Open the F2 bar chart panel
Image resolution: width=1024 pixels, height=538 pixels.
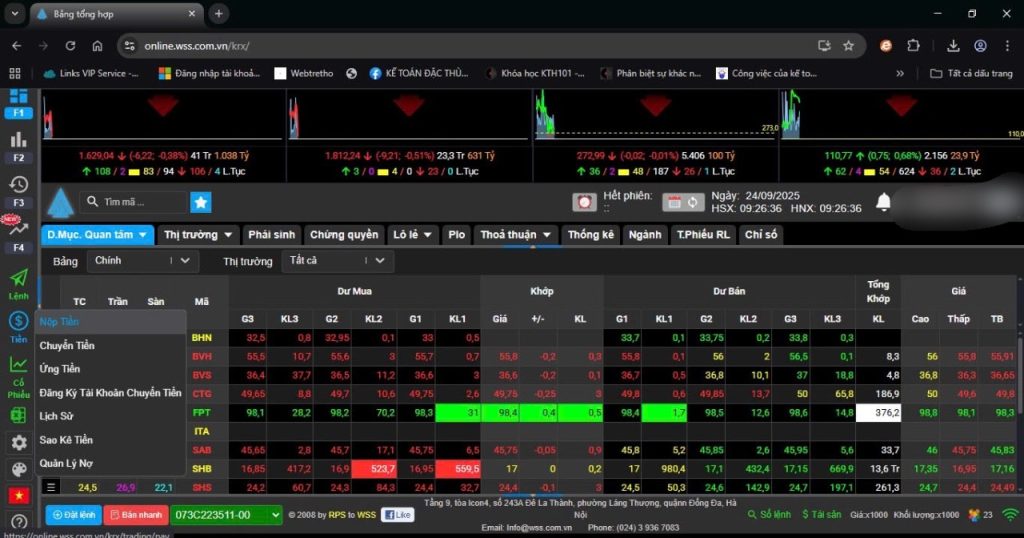click(18, 140)
